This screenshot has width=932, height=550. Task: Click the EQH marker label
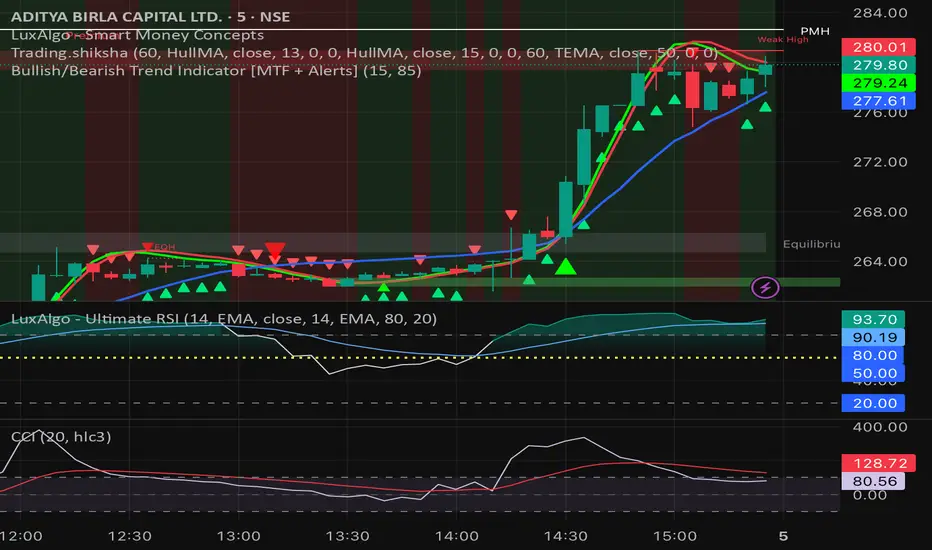click(165, 247)
